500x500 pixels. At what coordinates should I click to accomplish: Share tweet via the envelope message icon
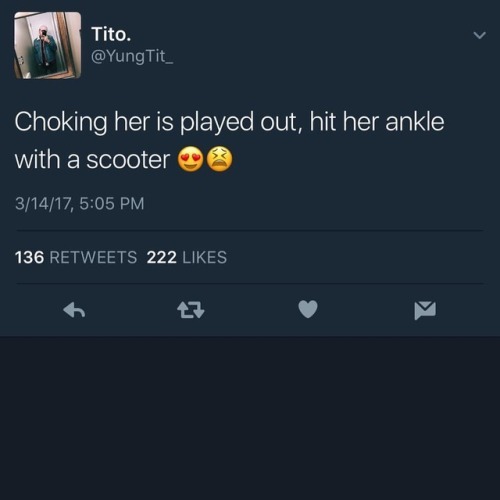[x=425, y=310]
